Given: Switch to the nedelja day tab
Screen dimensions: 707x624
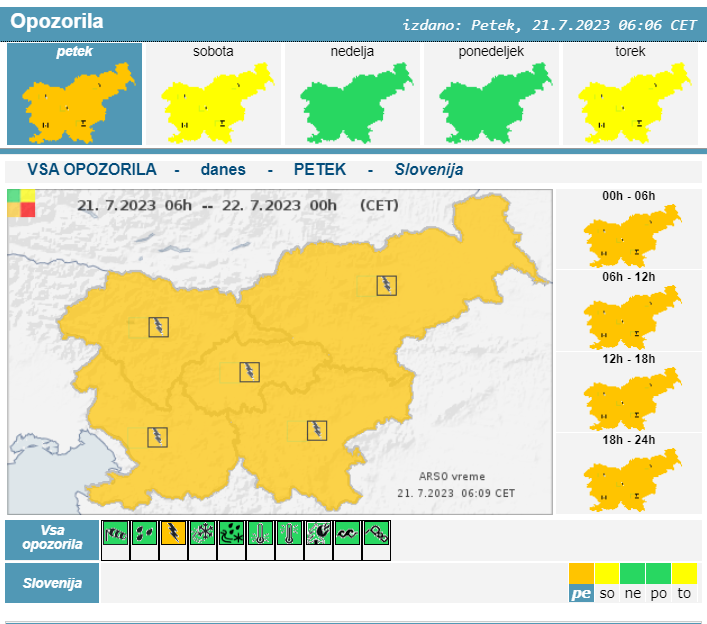Looking at the screenshot, I should [352, 94].
